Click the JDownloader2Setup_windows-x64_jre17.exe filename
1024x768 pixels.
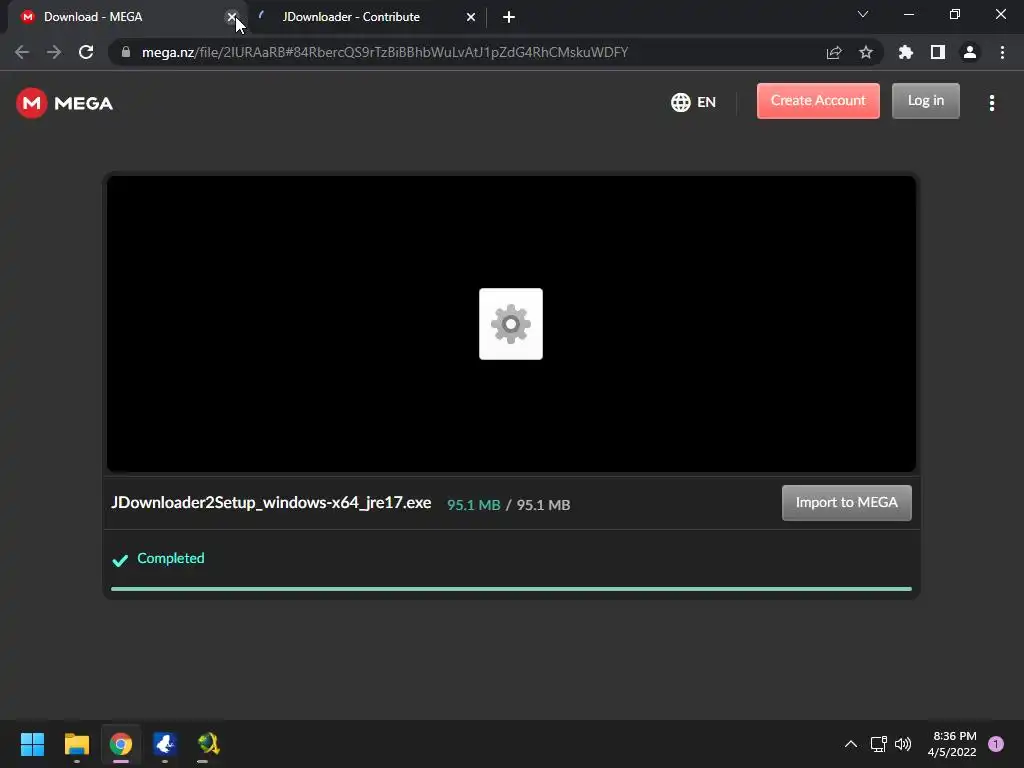point(271,503)
